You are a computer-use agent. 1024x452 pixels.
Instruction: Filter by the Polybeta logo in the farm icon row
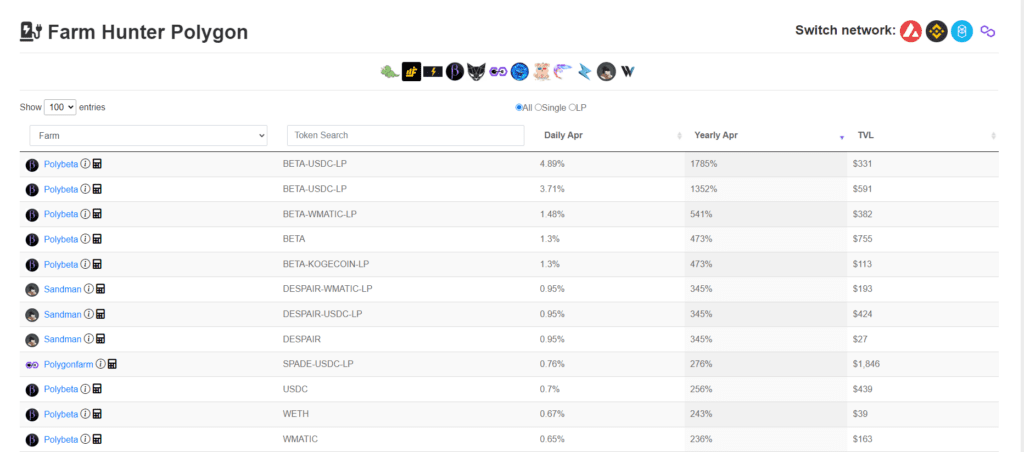(x=455, y=72)
